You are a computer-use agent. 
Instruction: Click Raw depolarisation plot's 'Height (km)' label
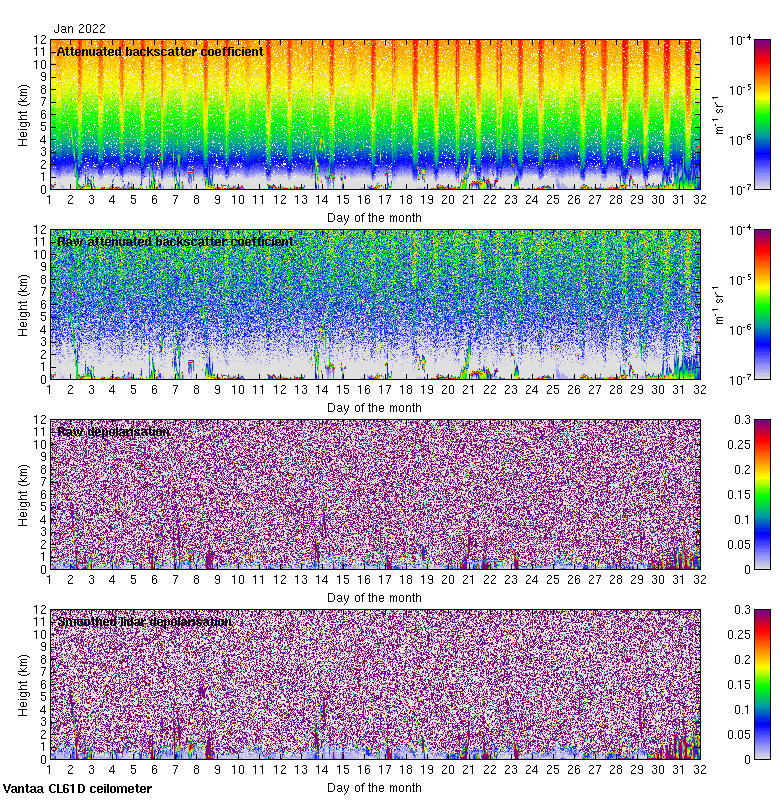[23, 494]
